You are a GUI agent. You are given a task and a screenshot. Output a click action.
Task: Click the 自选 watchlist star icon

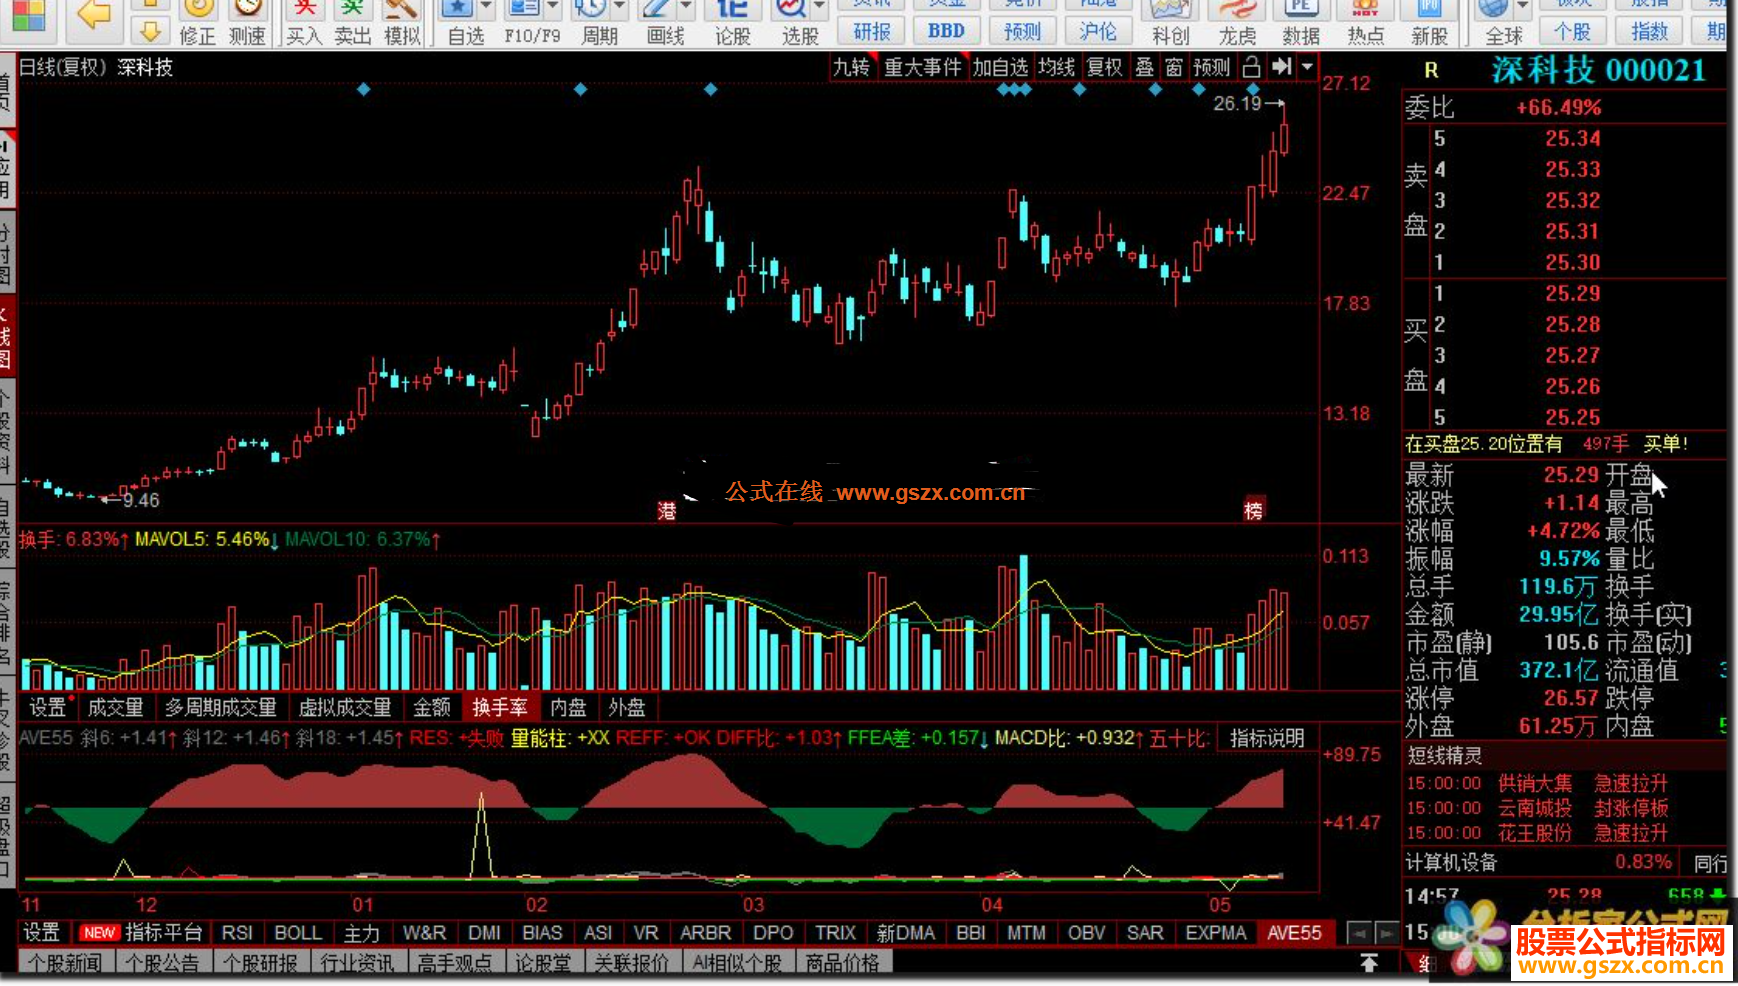click(458, 10)
